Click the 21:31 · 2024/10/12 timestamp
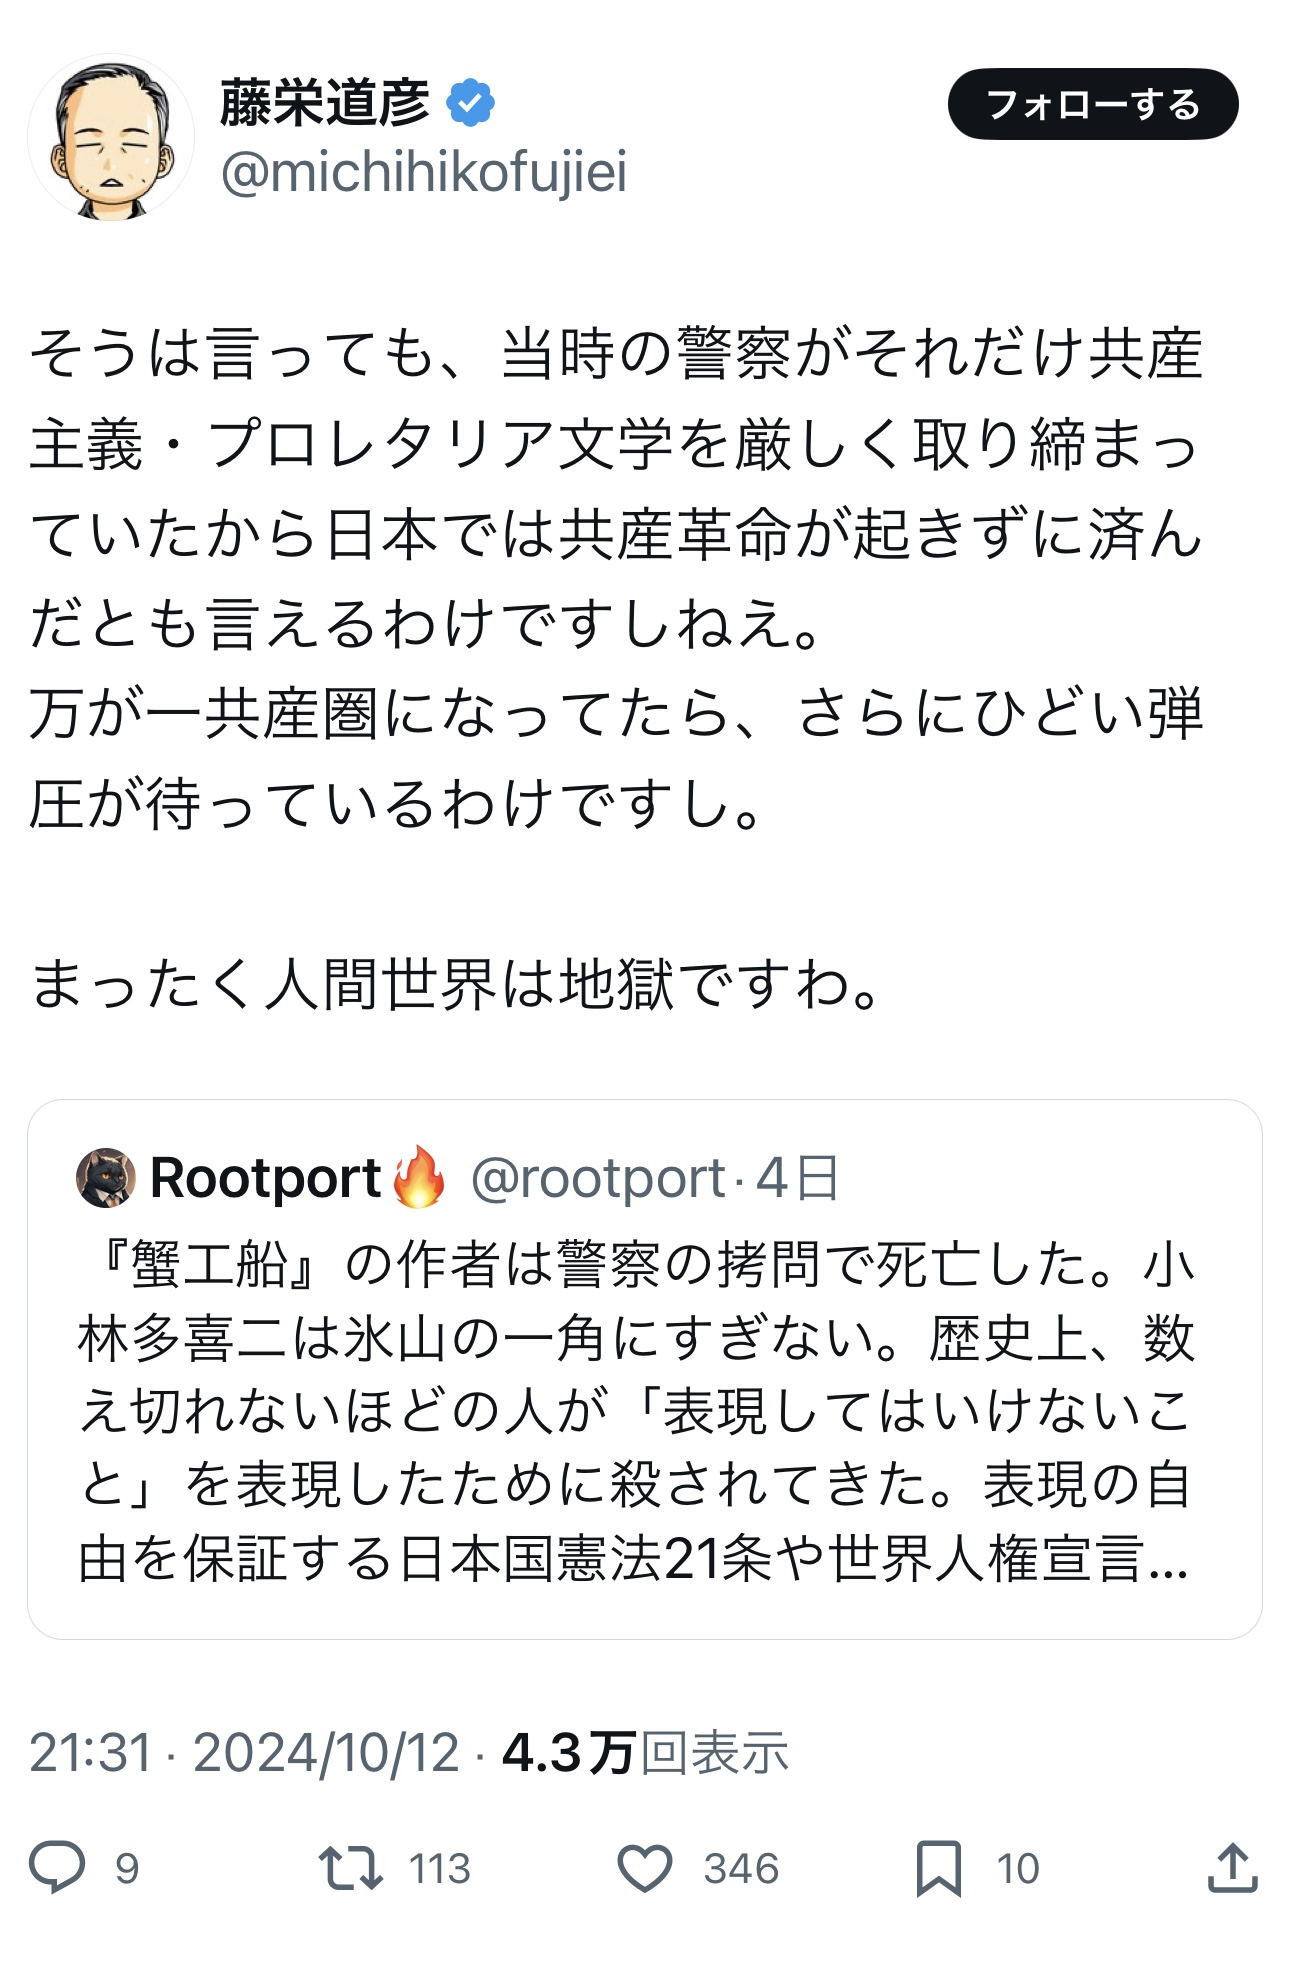The width and height of the screenshot is (1290, 1968). pos(244,1753)
